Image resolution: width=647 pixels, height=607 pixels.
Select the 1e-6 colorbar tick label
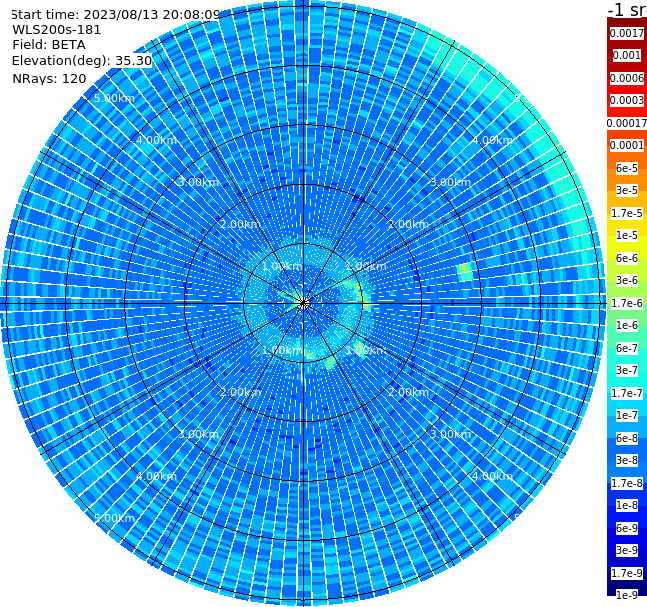(x=627, y=325)
